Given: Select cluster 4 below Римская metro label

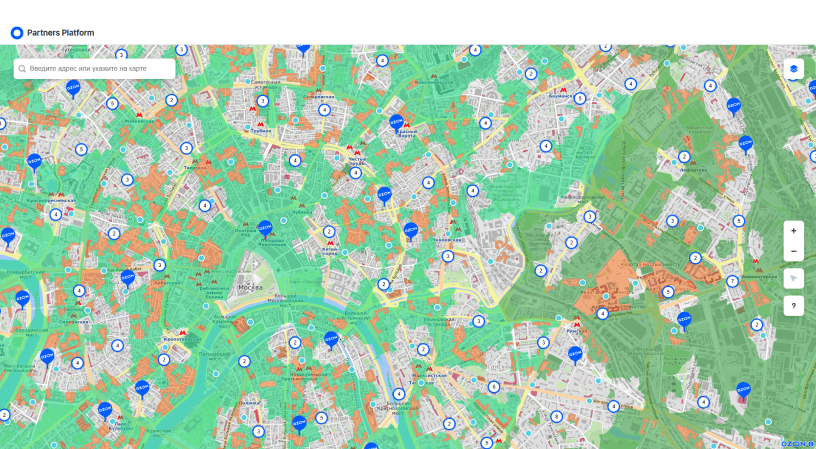Looking at the screenshot, I should [x=602, y=314].
